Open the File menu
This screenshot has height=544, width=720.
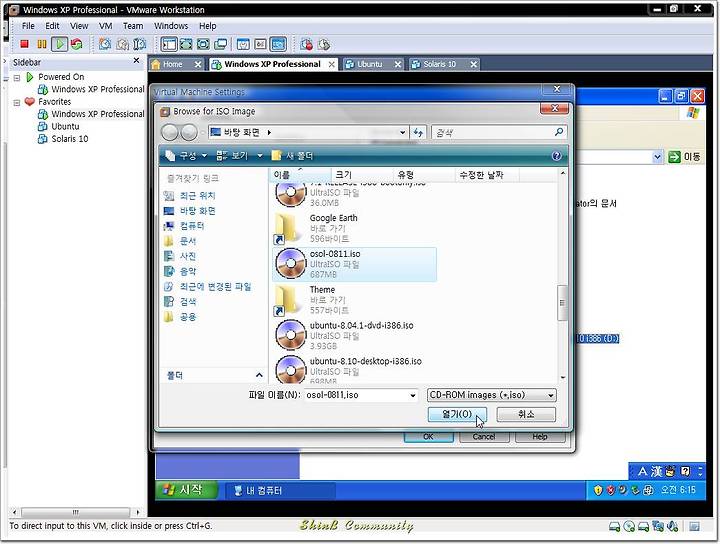coord(28,26)
